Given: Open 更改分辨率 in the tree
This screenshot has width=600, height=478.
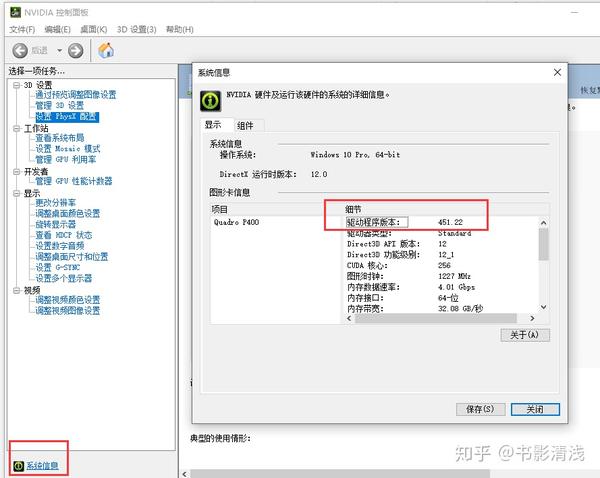Looking at the screenshot, I should [x=55, y=202].
